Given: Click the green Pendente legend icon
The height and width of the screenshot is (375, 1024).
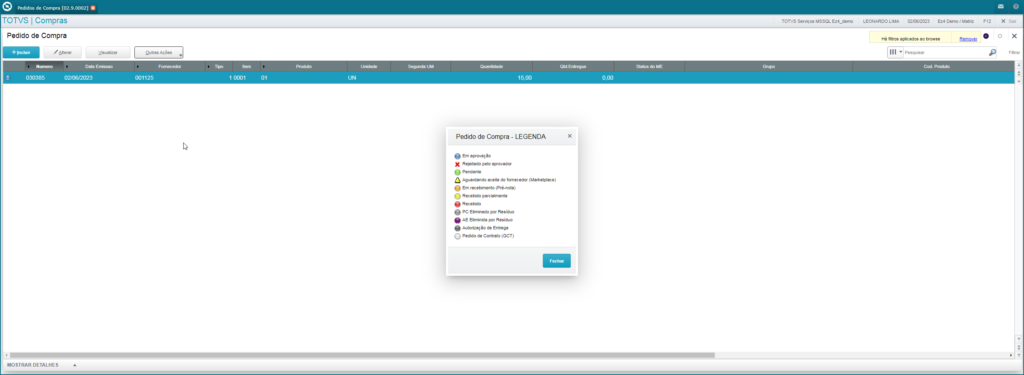Looking at the screenshot, I should click(x=457, y=172).
